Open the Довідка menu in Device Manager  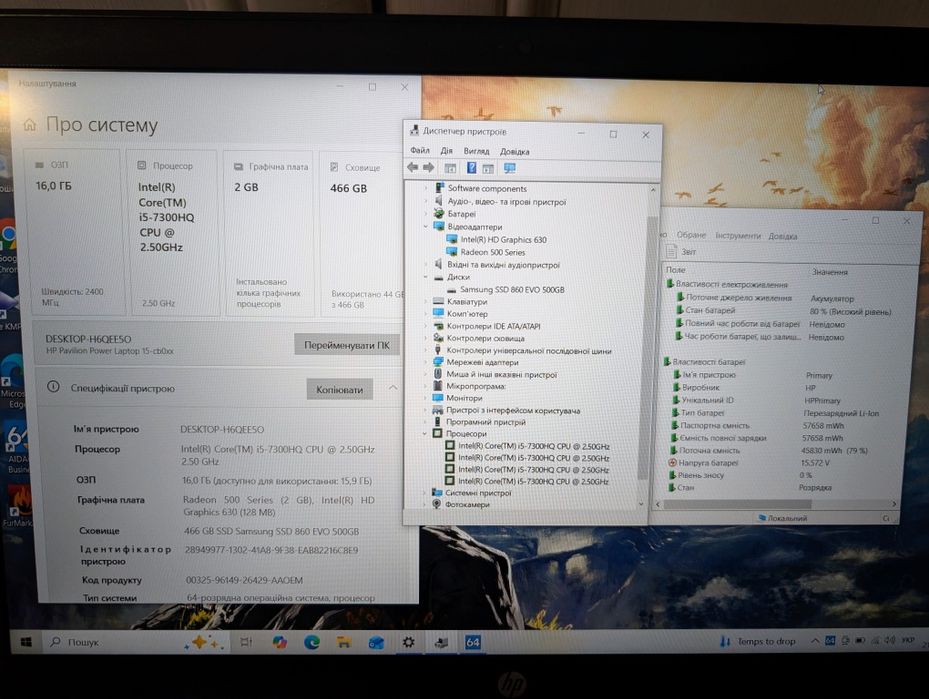pyautogui.click(x=514, y=152)
